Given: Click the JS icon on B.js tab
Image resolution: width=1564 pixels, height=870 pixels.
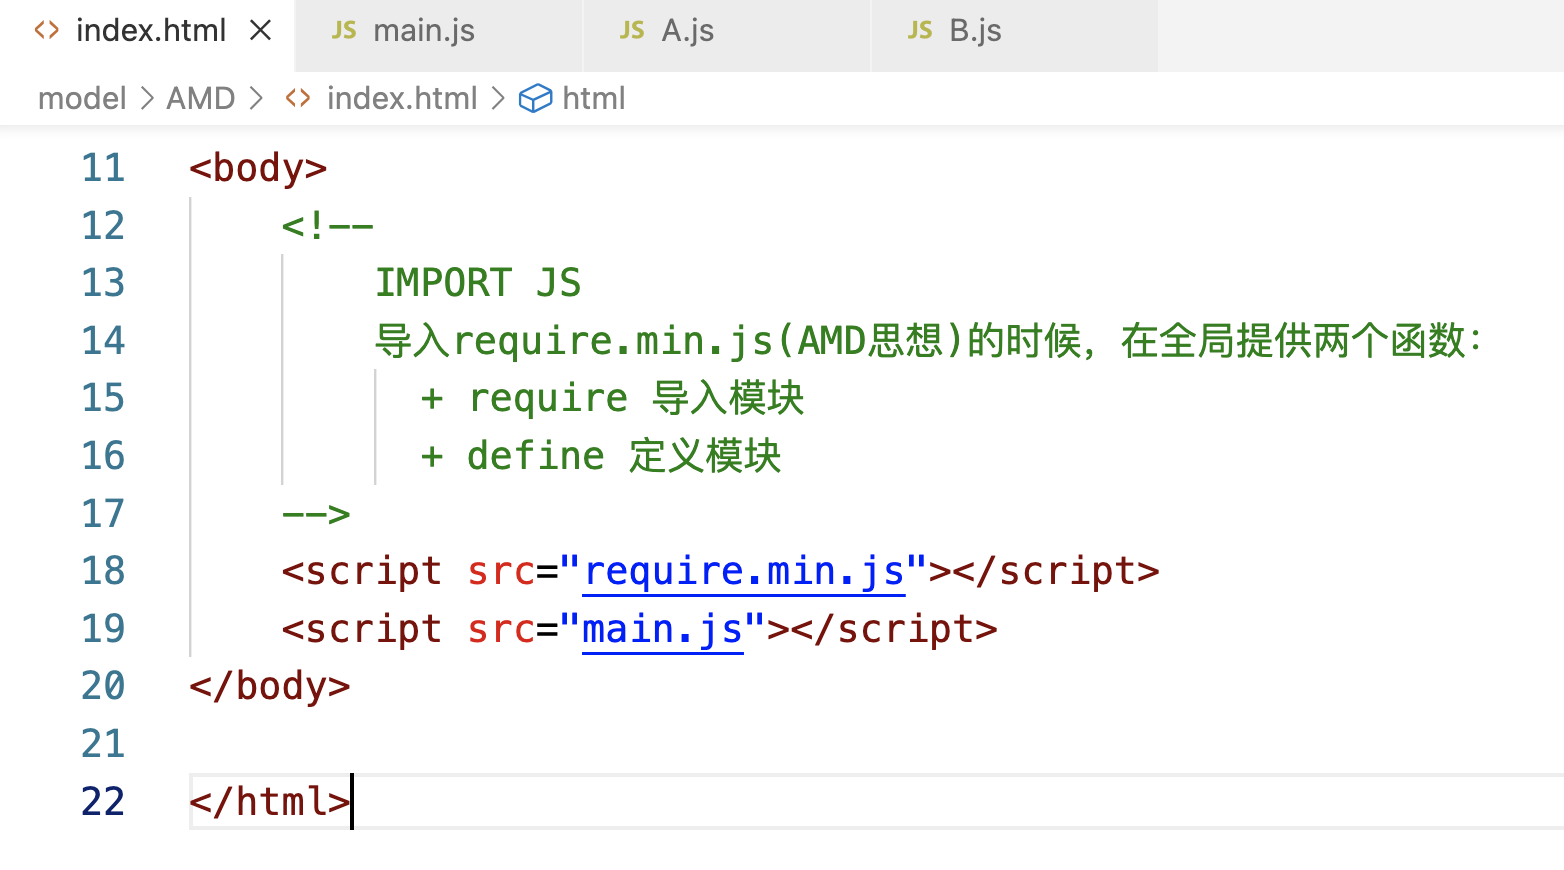Looking at the screenshot, I should (x=920, y=31).
